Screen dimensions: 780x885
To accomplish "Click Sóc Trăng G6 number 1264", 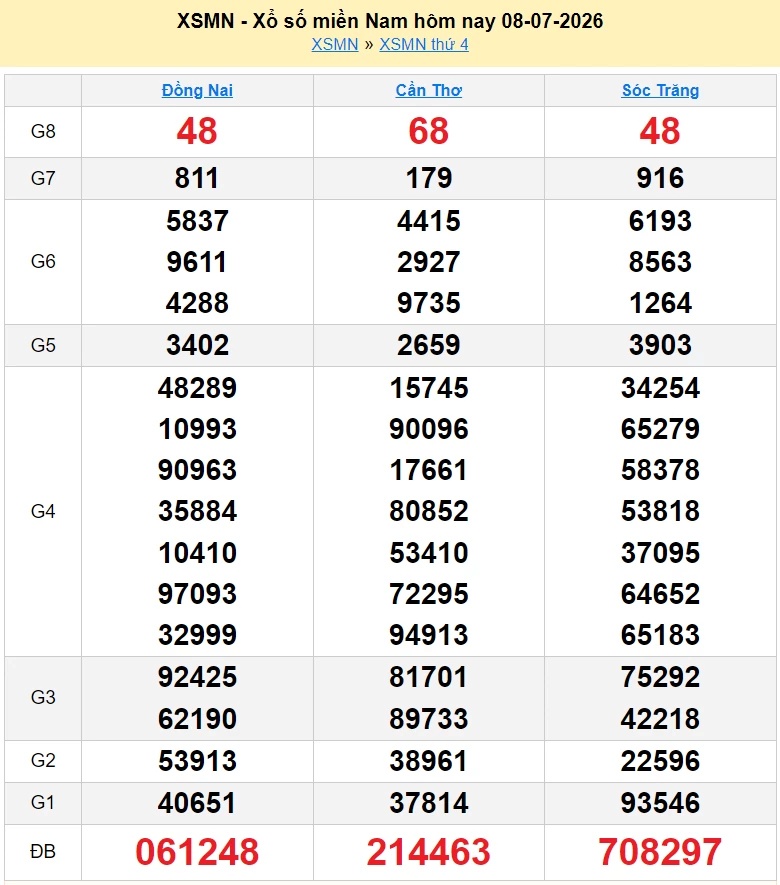I will 660,303.
